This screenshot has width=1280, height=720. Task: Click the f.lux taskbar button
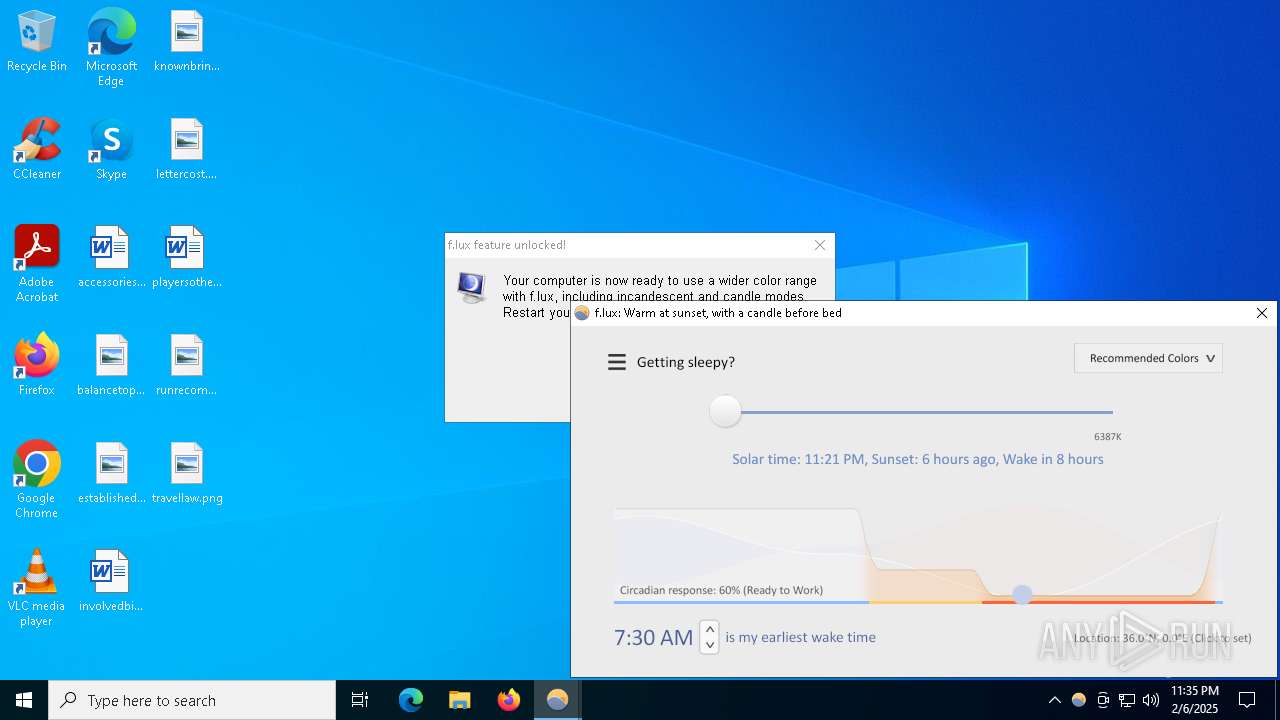(558, 700)
